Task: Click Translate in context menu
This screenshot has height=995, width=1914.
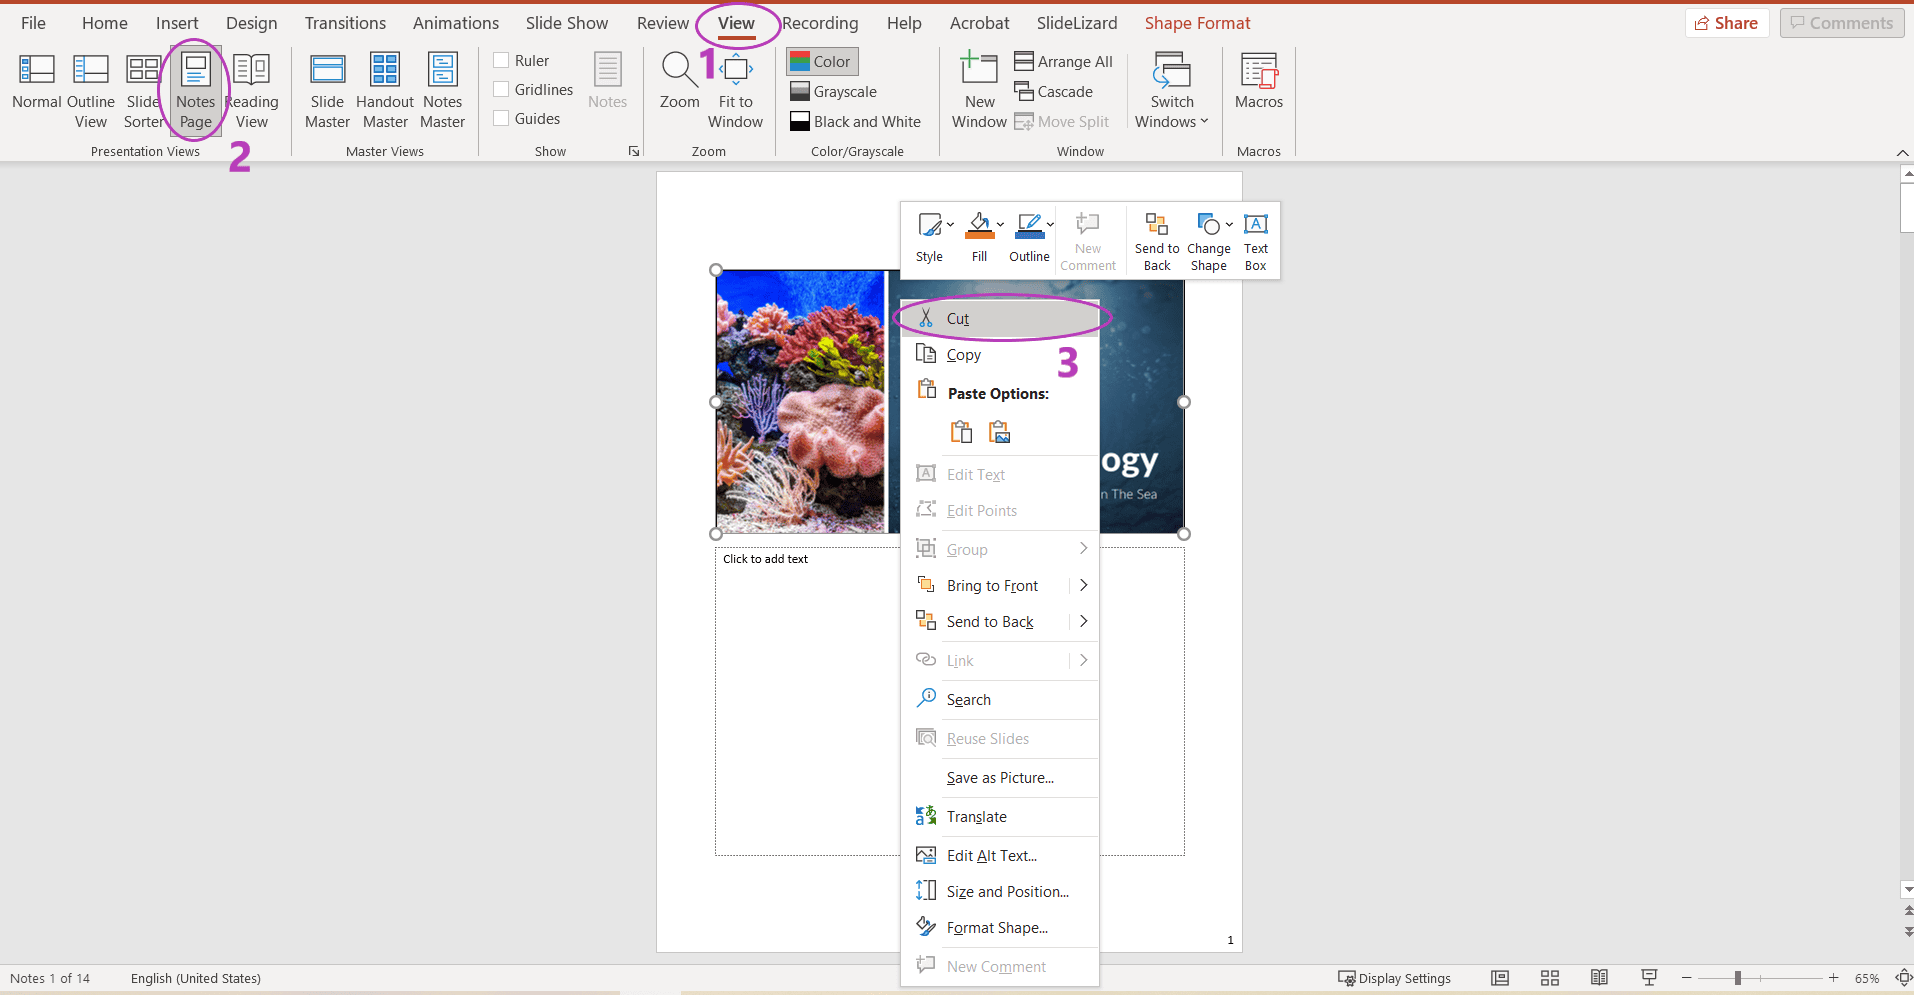Action: (1000, 817)
